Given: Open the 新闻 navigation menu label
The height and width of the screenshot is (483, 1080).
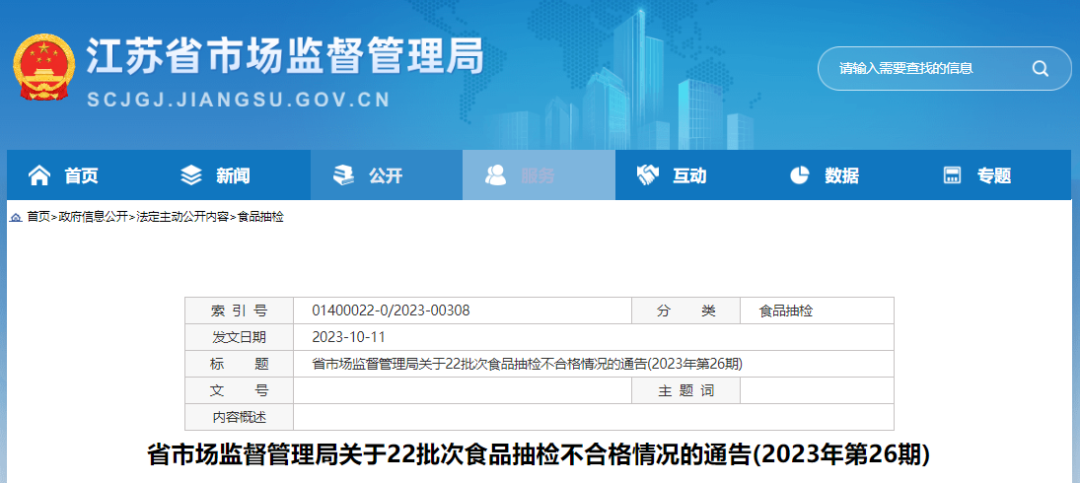Looking at the screenshot, I should 233,176.
